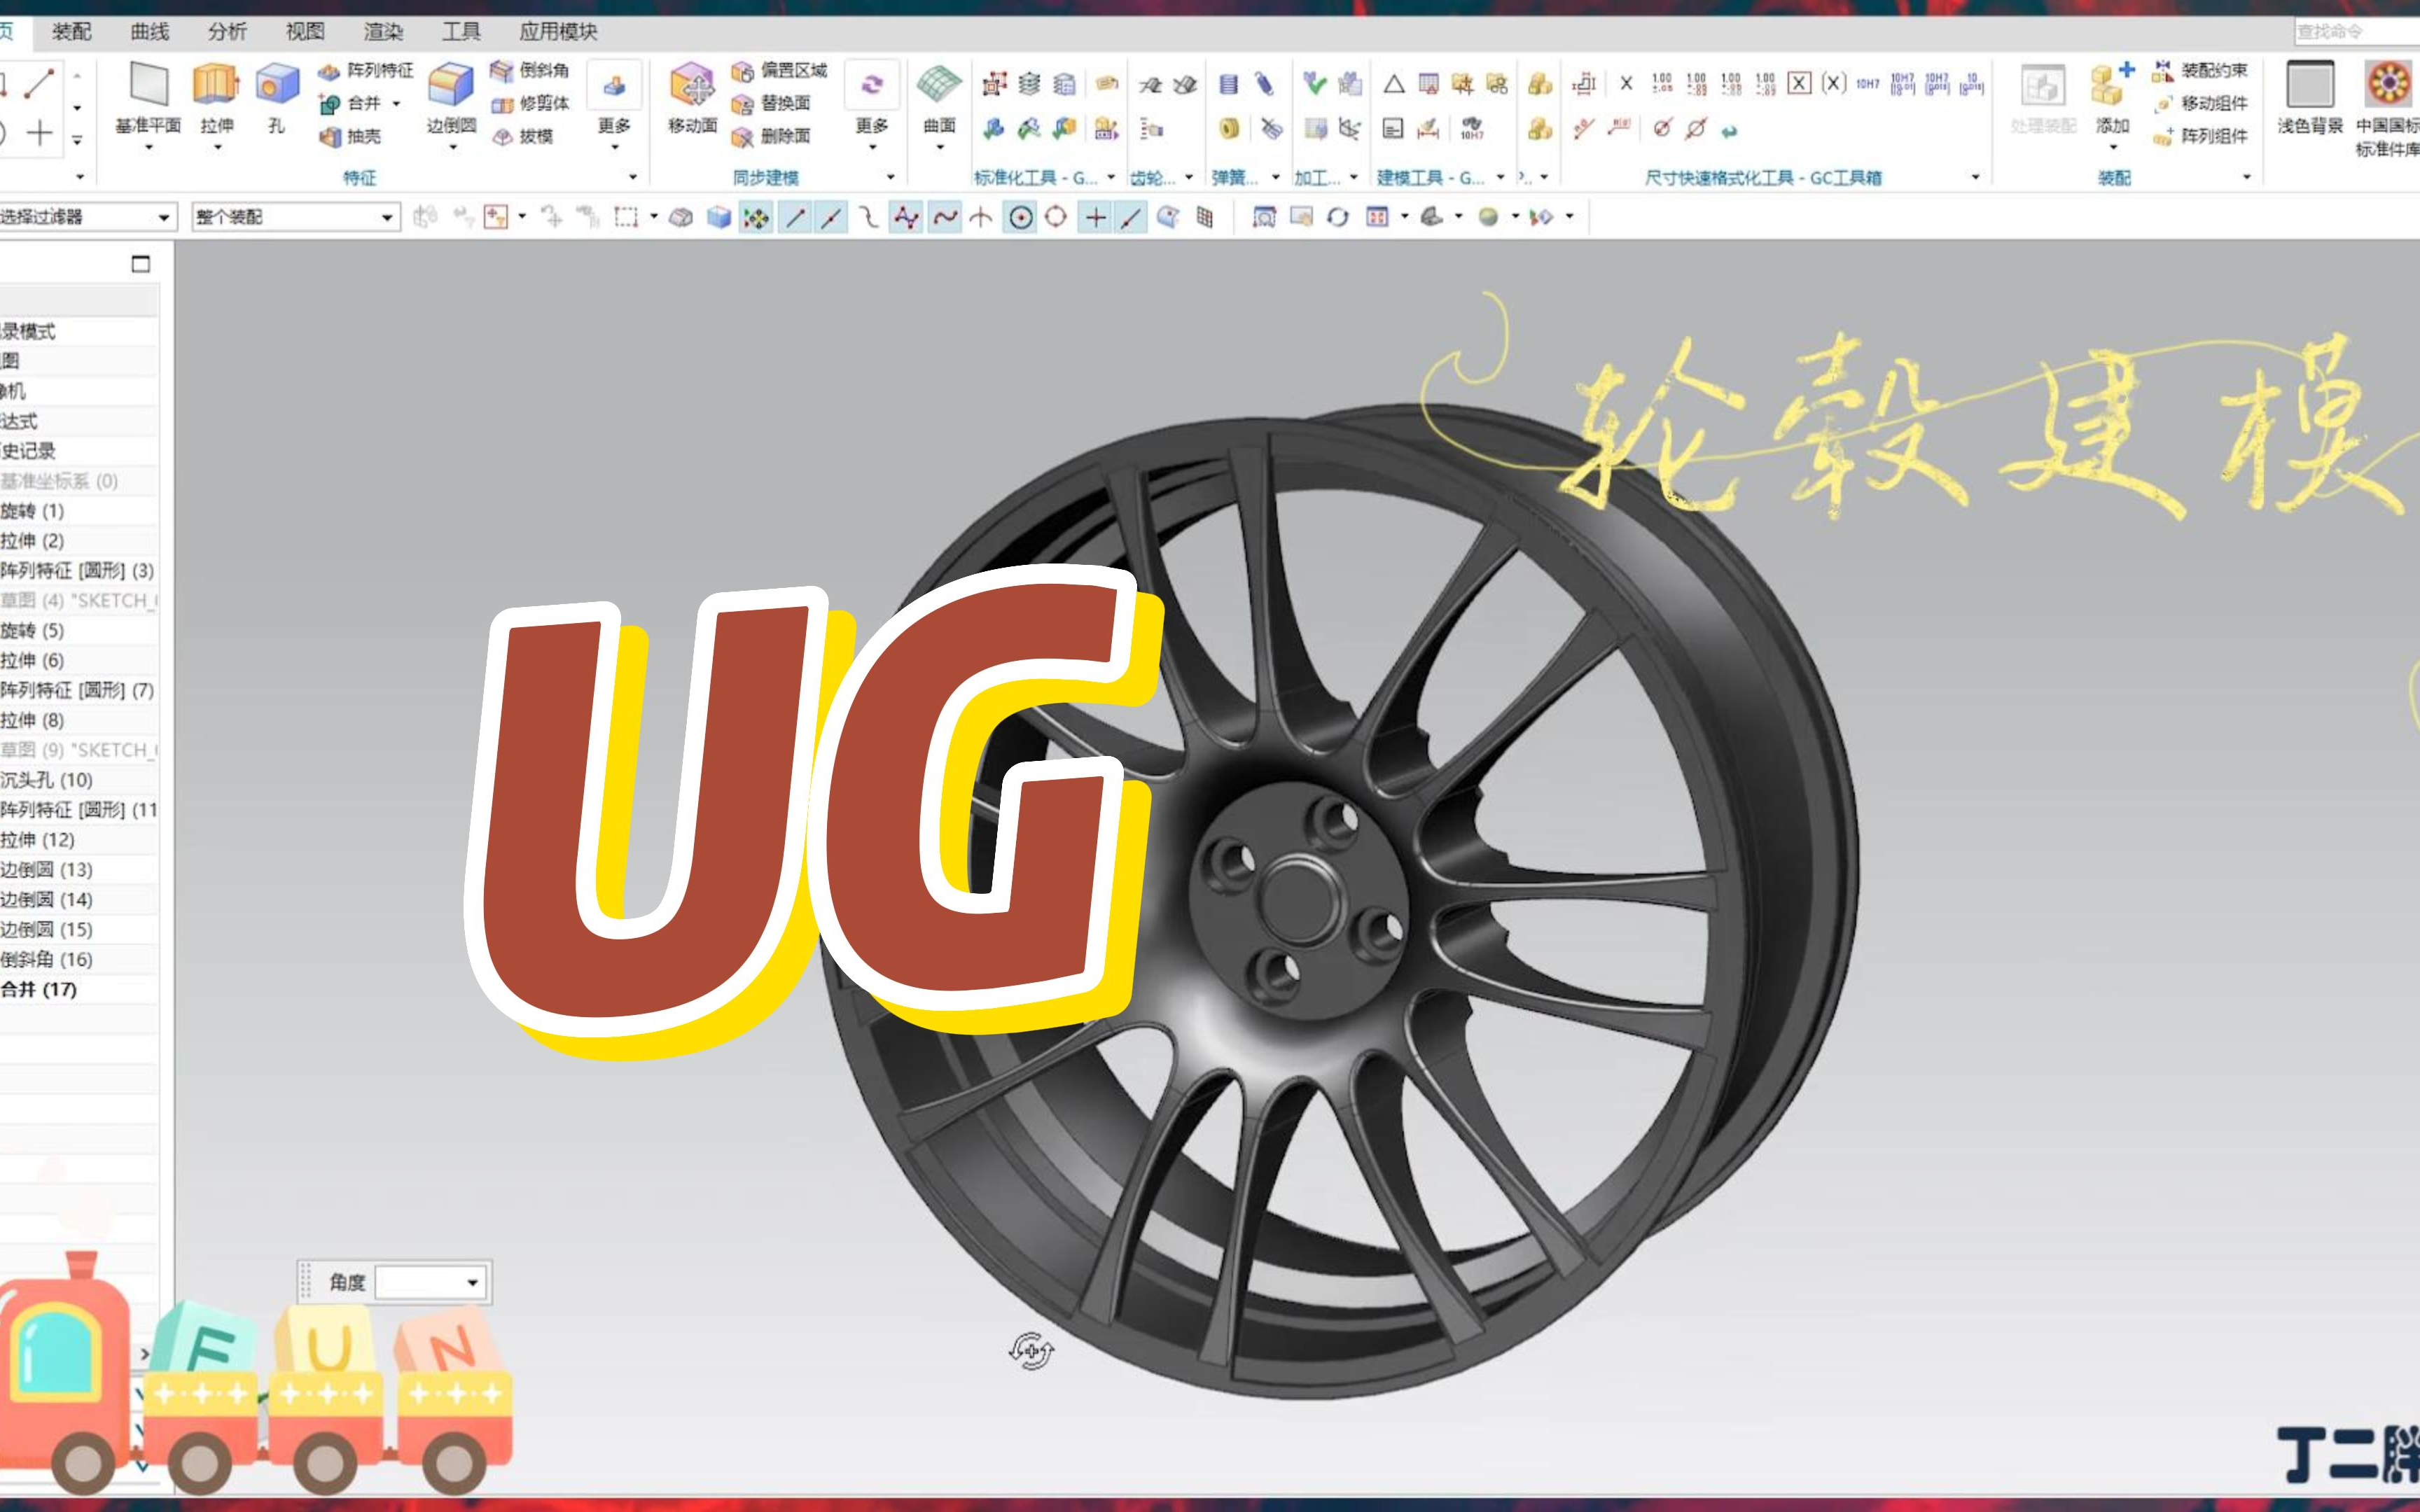Apply 浅色背景 light background setting
This screenshot has height=1512, width=2420.
pyautogui.click(x=2309, y=95)
